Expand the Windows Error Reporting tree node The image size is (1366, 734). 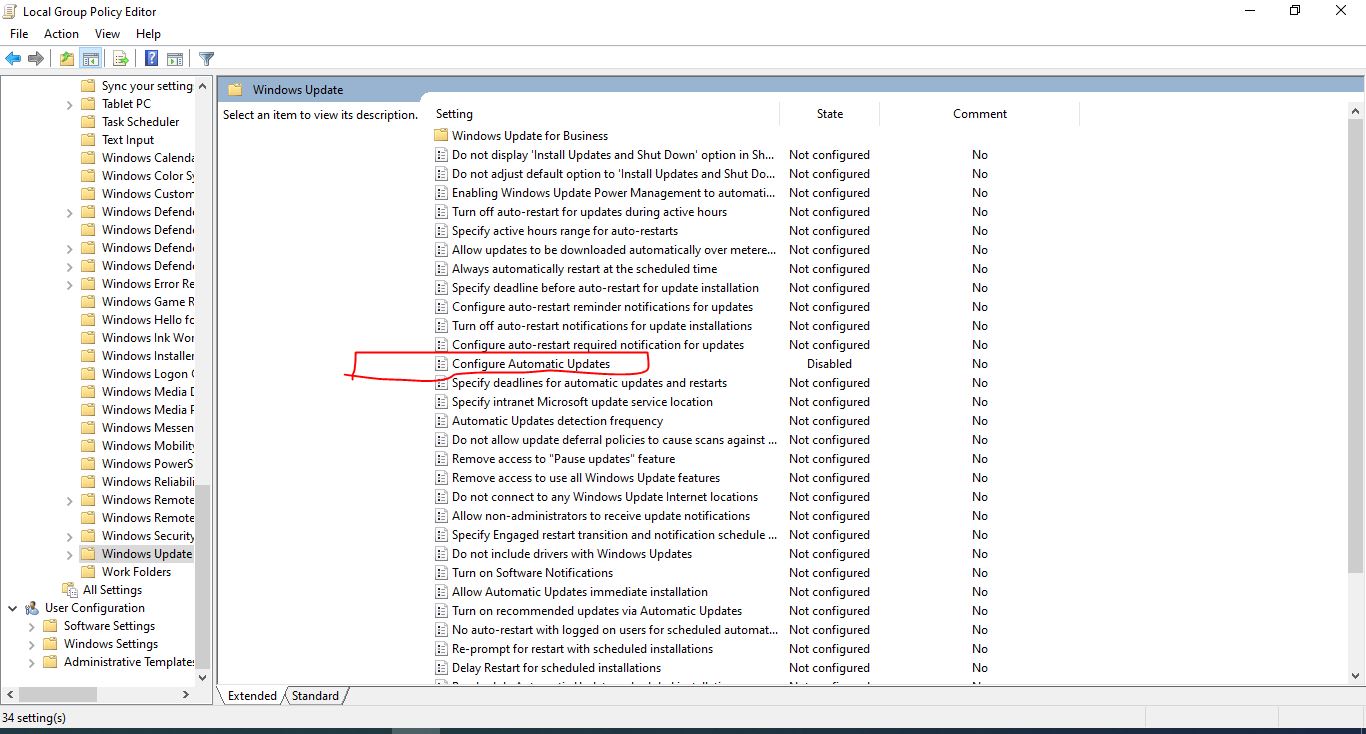pyautogui.click(x=69, y=284)
